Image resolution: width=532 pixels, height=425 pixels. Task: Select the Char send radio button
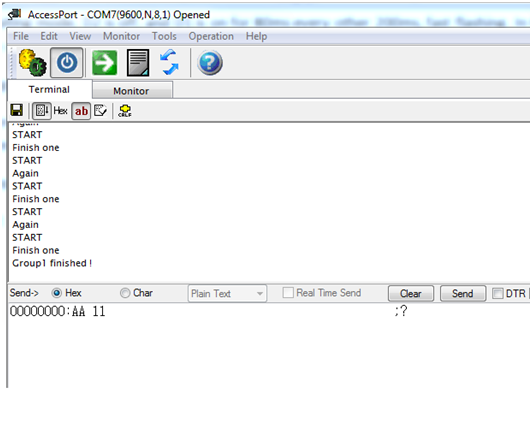(125, 293)
